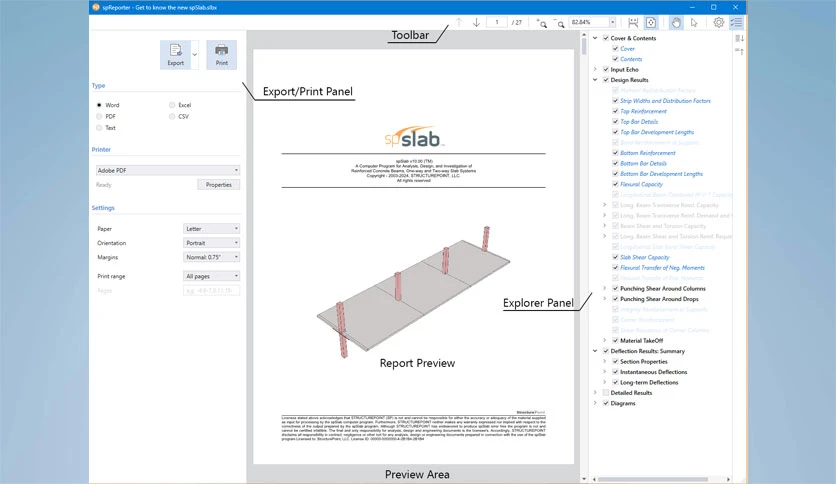Select the CSV export type
The width and height of the screenshot is (836, 484).
[172, 116]
